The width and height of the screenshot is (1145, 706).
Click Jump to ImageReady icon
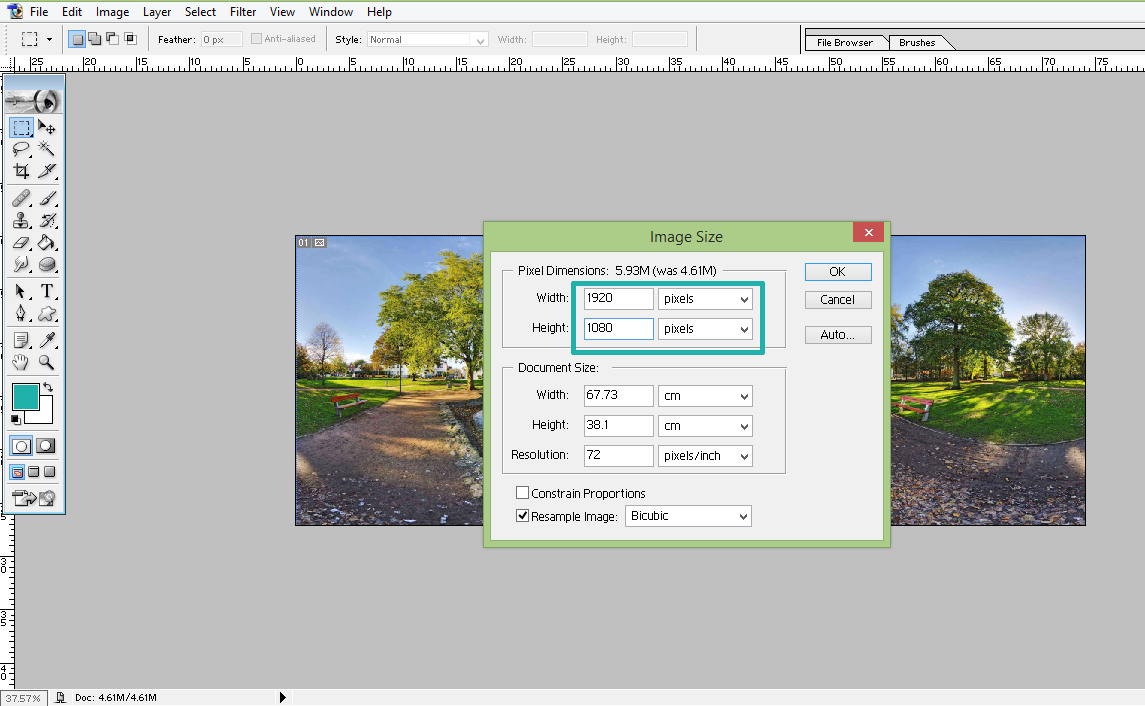34,498
